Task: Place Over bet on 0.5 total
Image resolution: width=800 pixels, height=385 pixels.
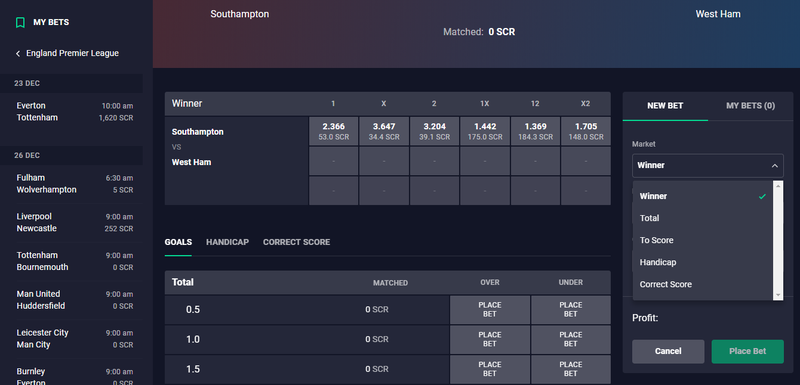Action: (490, 310)
